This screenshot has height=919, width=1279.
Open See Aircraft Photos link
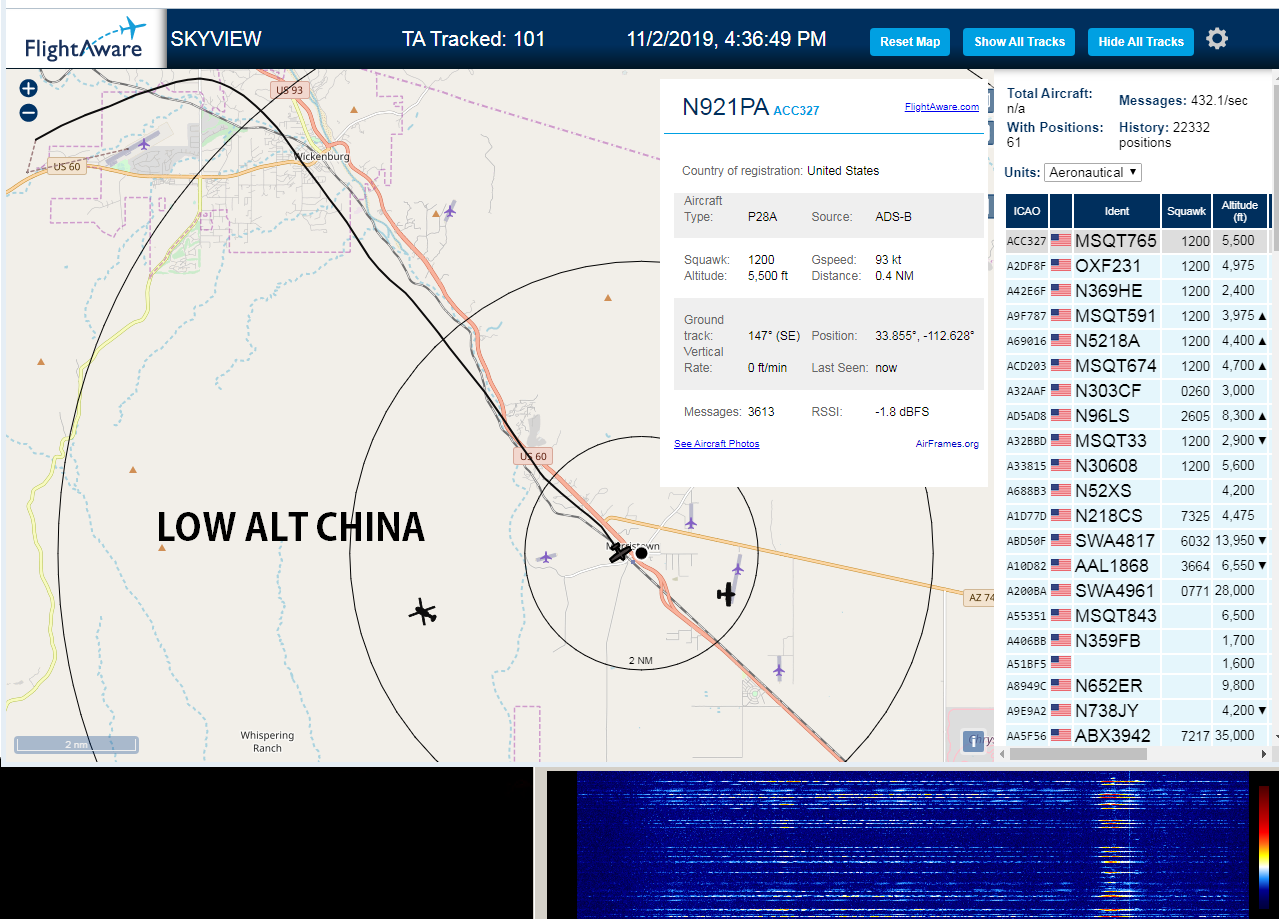[717, 444]
